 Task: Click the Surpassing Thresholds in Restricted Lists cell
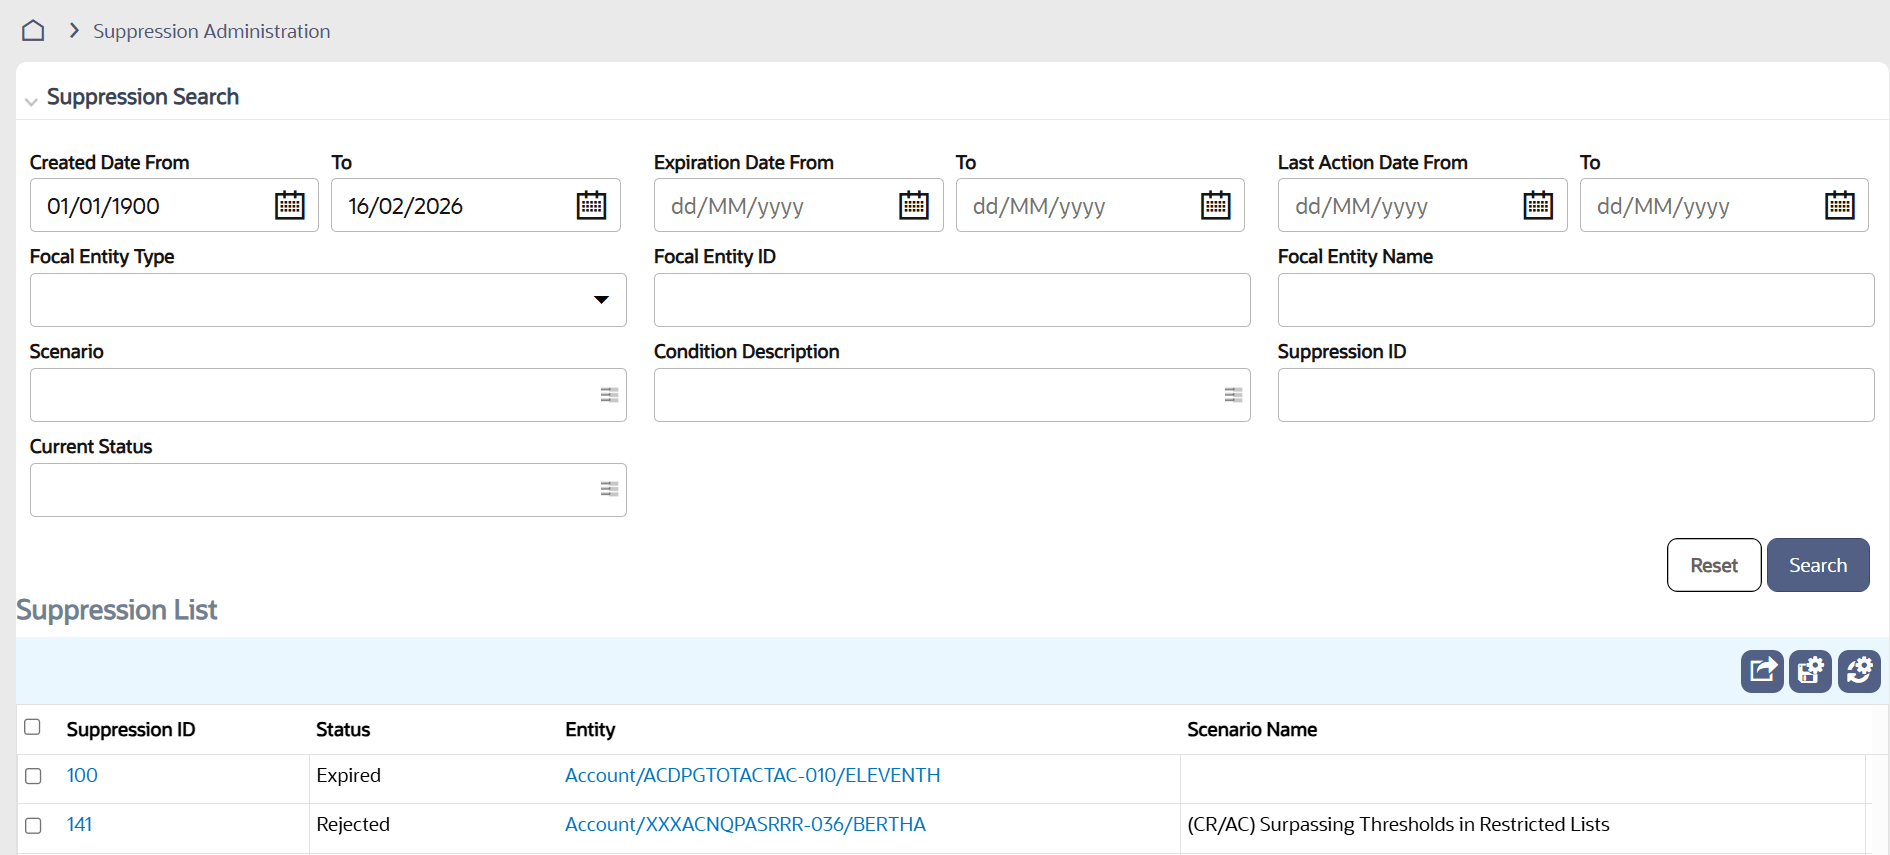click(x=1398, y=824)
